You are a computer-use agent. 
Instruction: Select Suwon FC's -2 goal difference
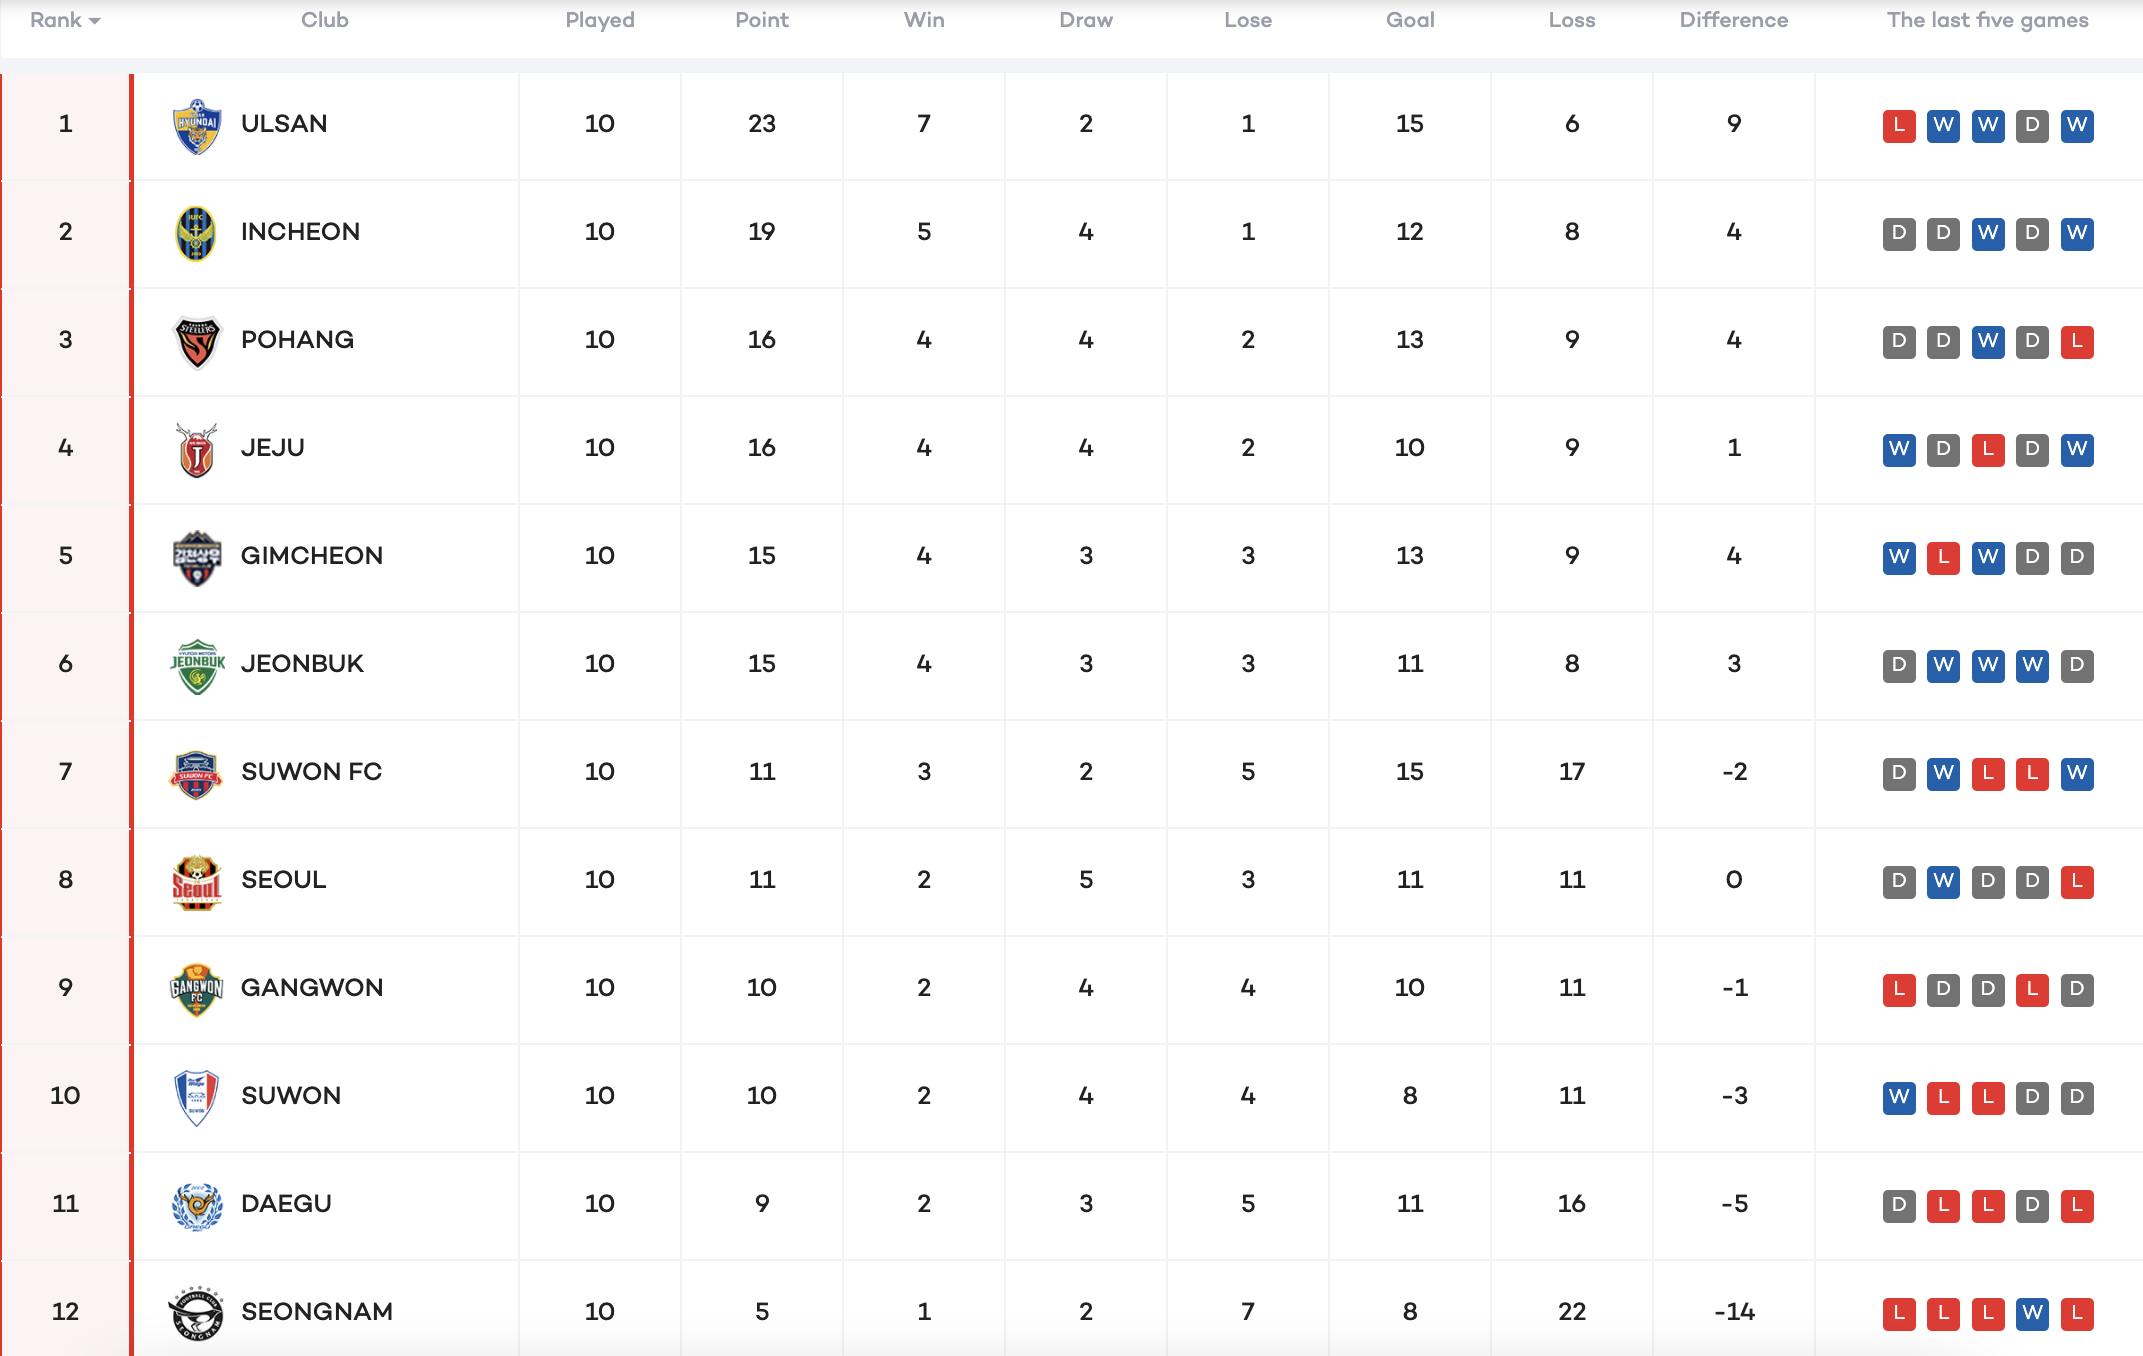1734,772
